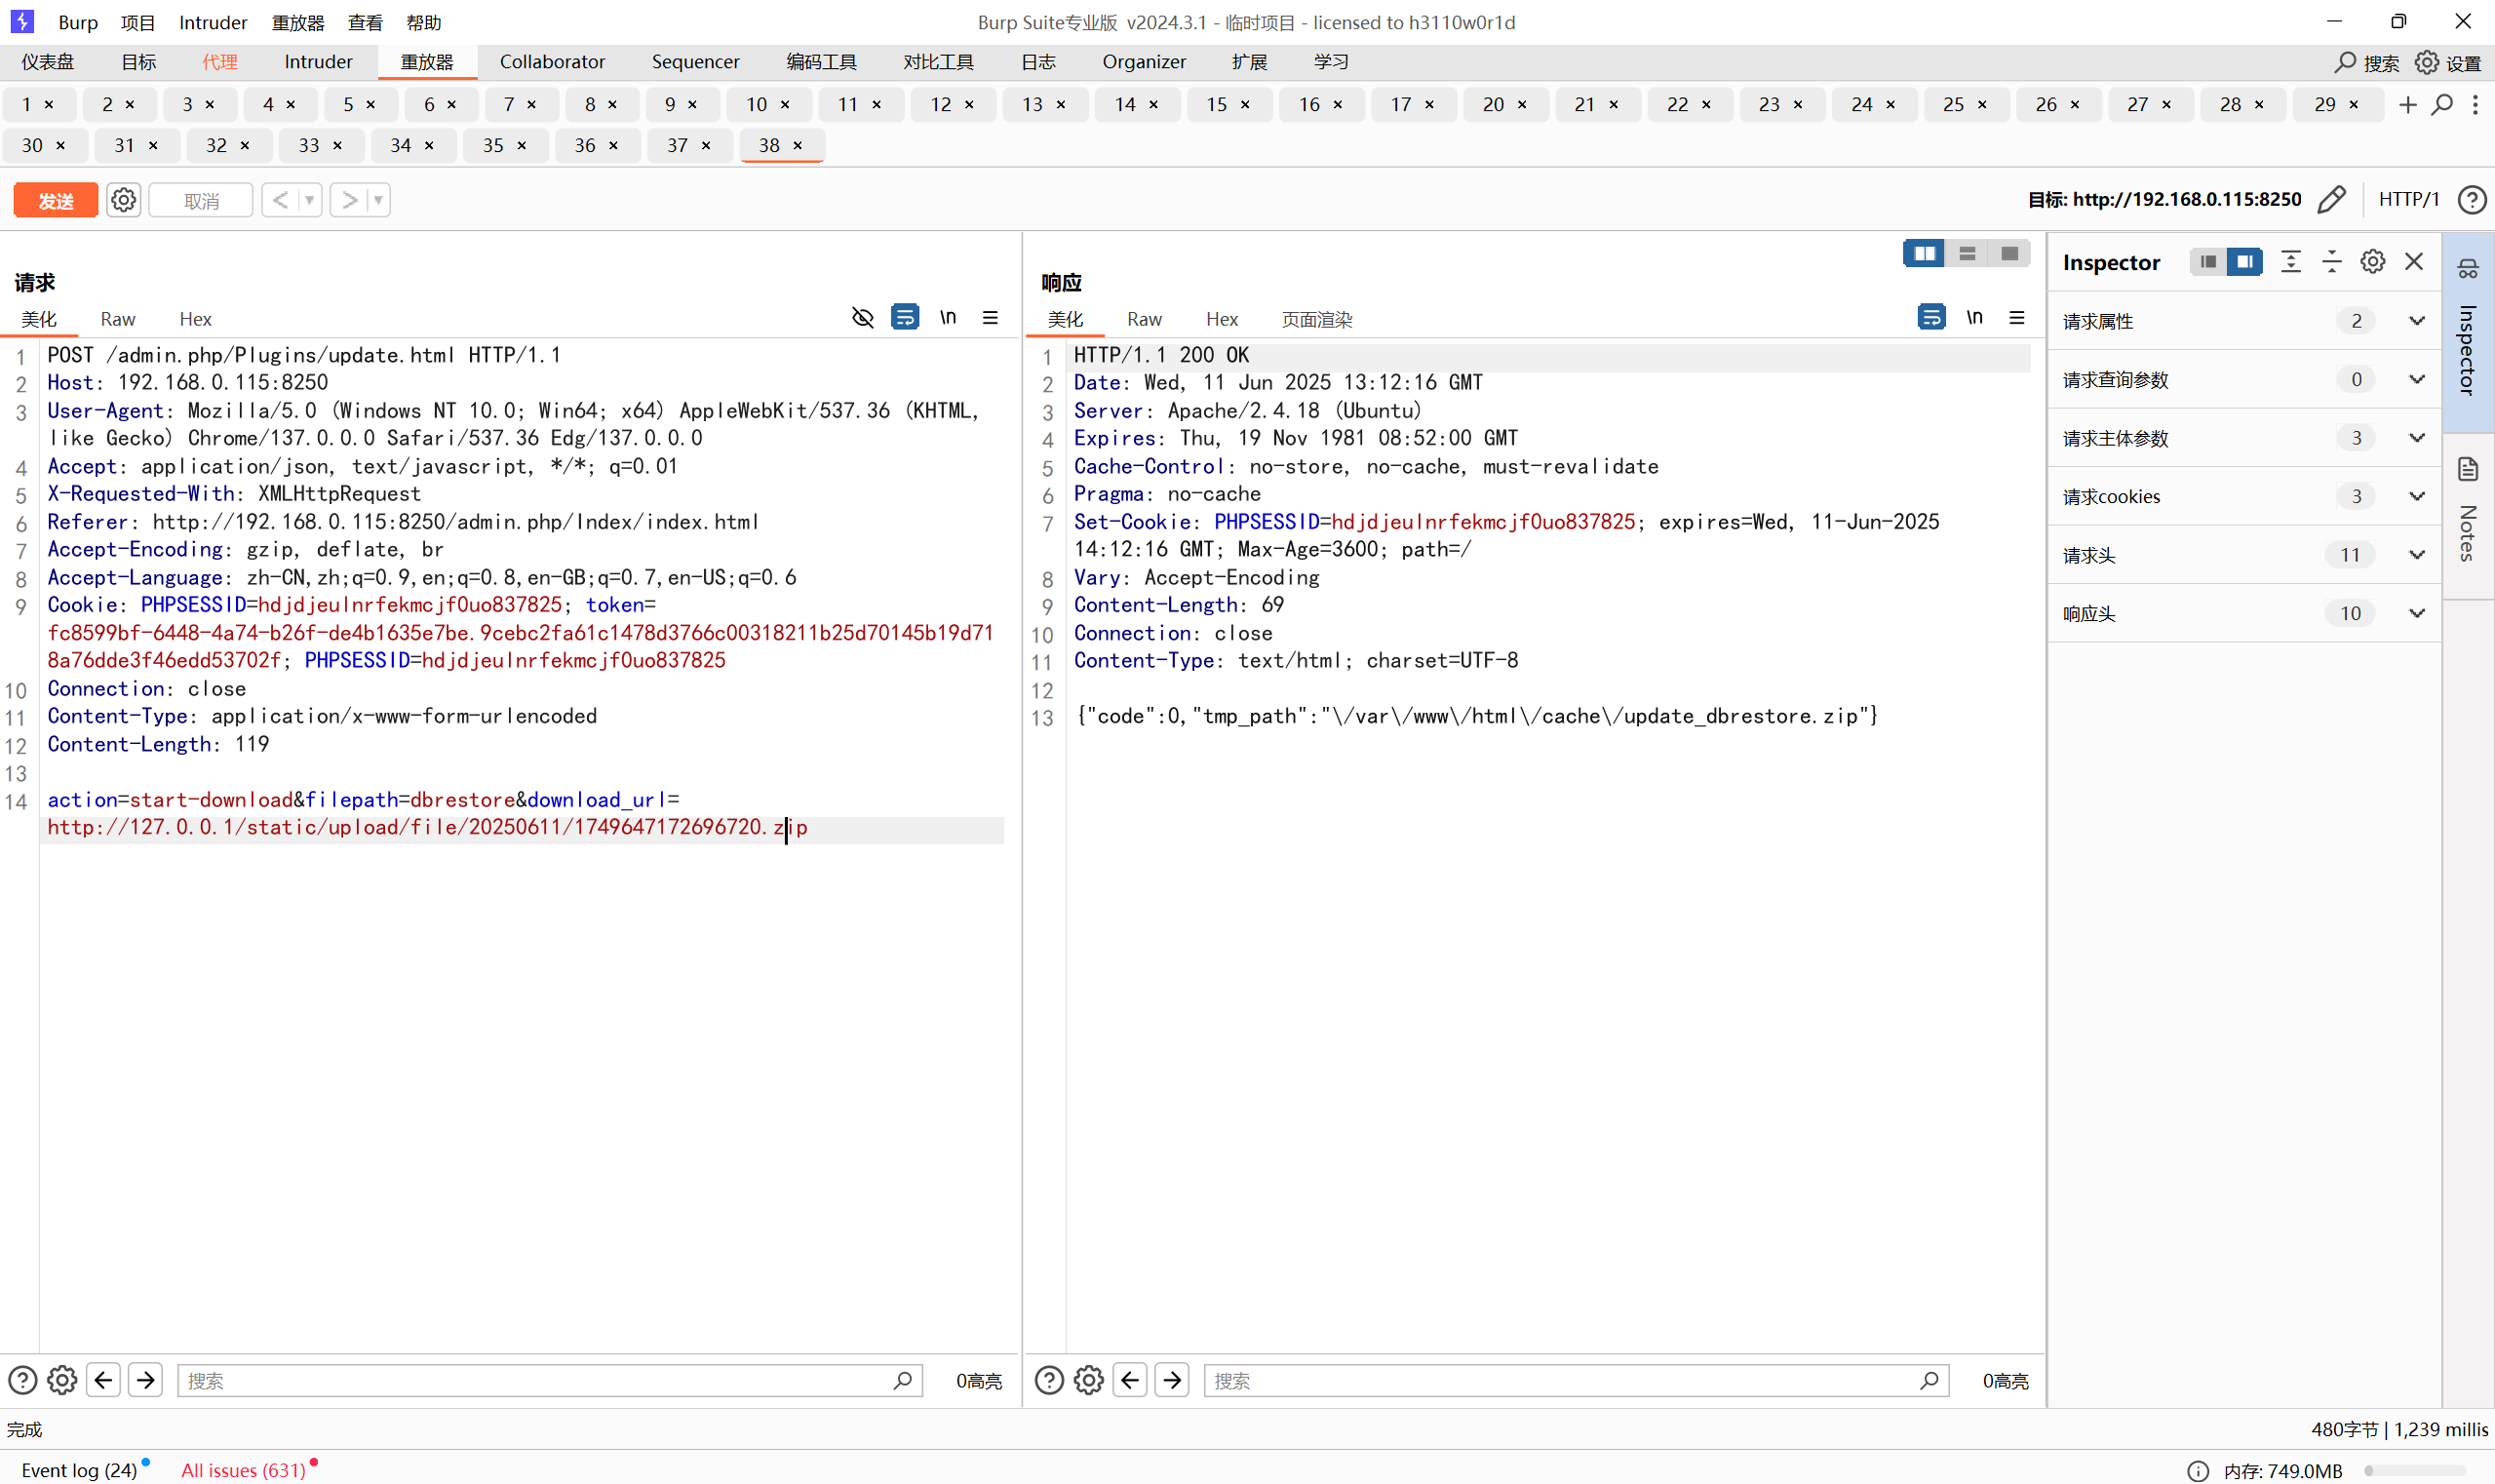Switch to side-by-side layout view
The height and width of the screenshot is (1484, 2495).
click(1924, 254)
